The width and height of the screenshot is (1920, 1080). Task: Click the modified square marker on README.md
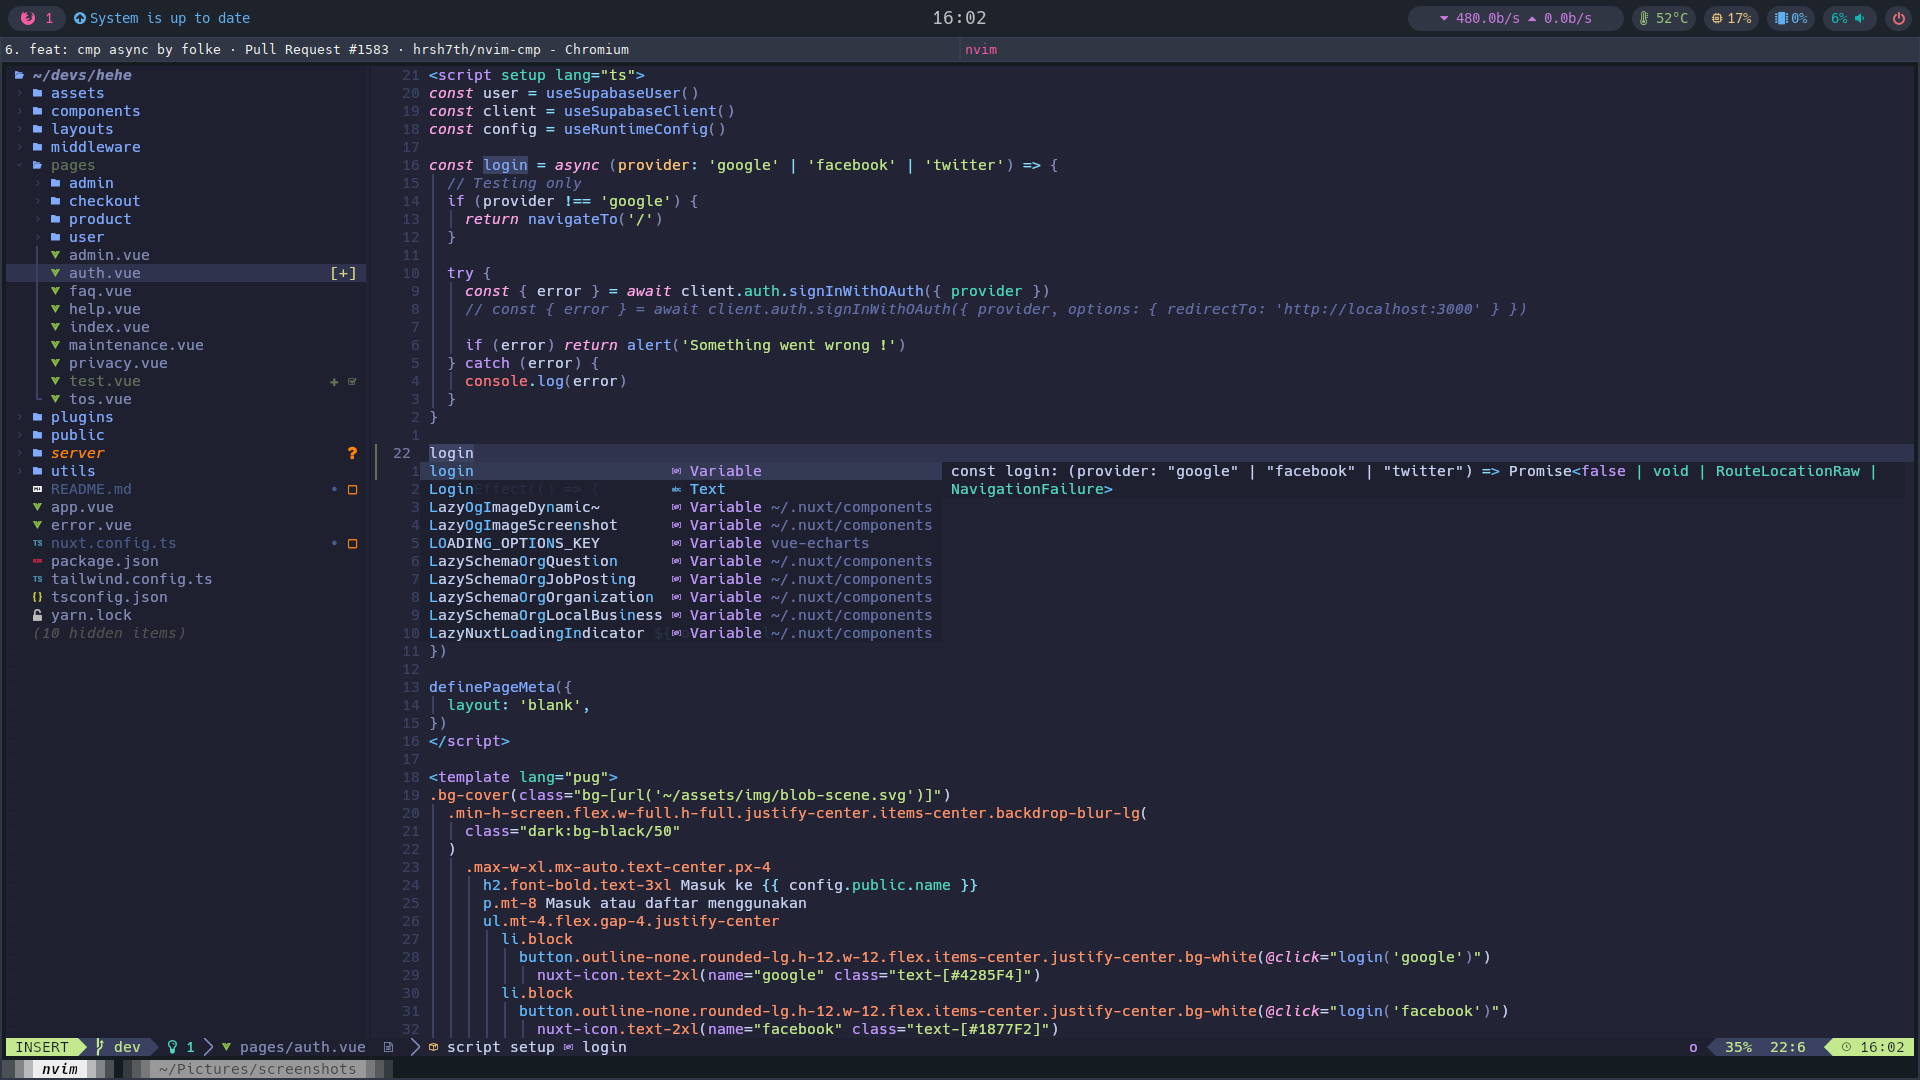[x=352, y=490]
